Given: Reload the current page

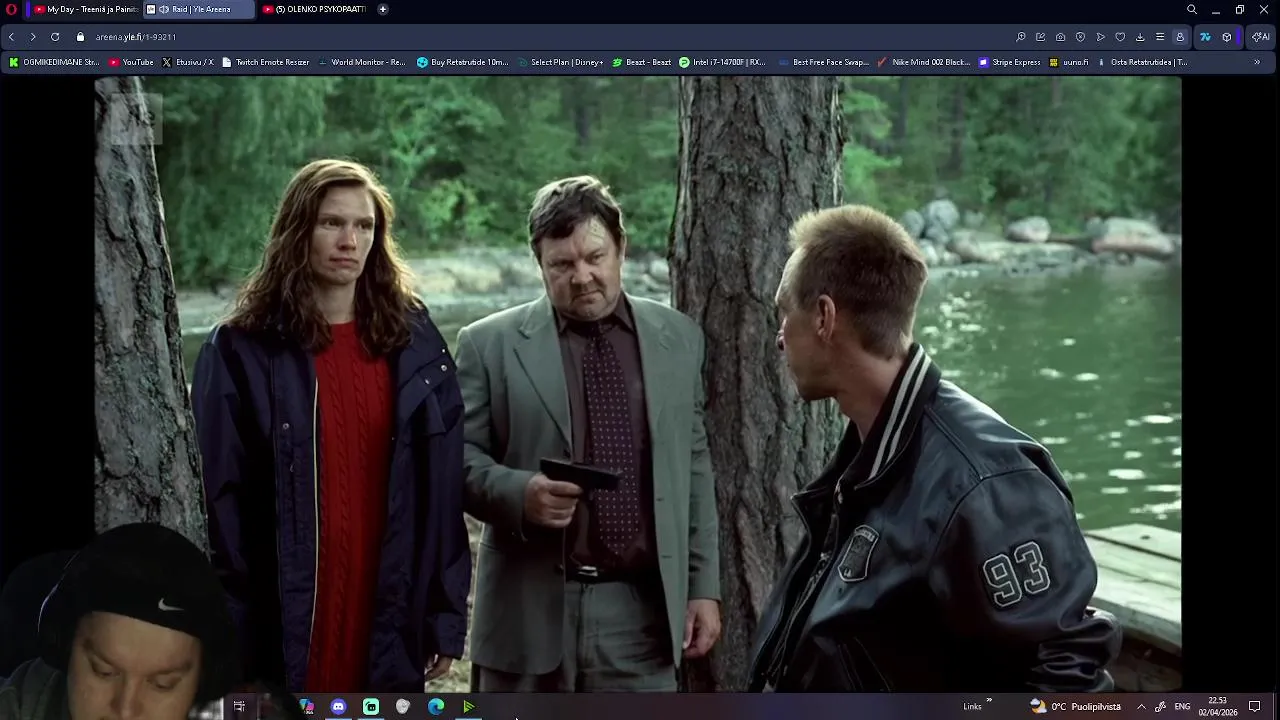Looking at the screenshot, I should pos(55,37).
